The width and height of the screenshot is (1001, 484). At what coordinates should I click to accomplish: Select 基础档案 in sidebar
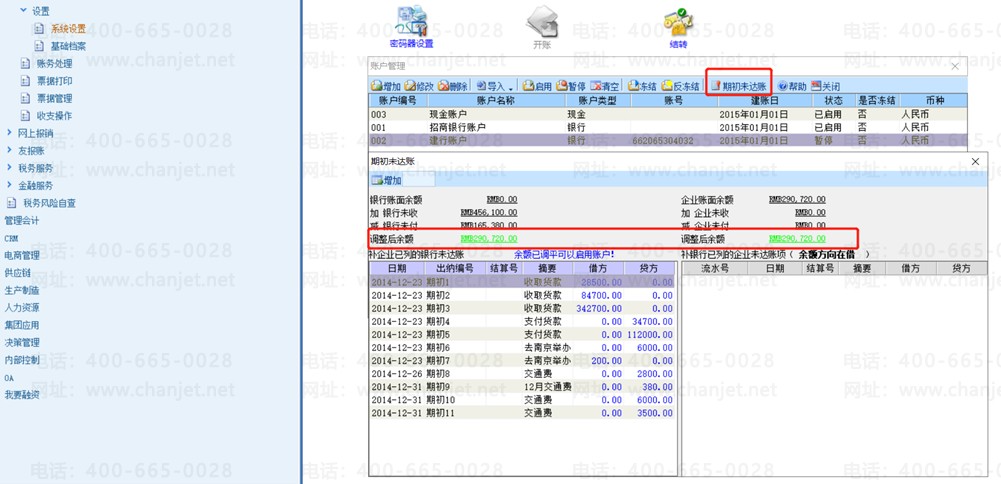68,46
